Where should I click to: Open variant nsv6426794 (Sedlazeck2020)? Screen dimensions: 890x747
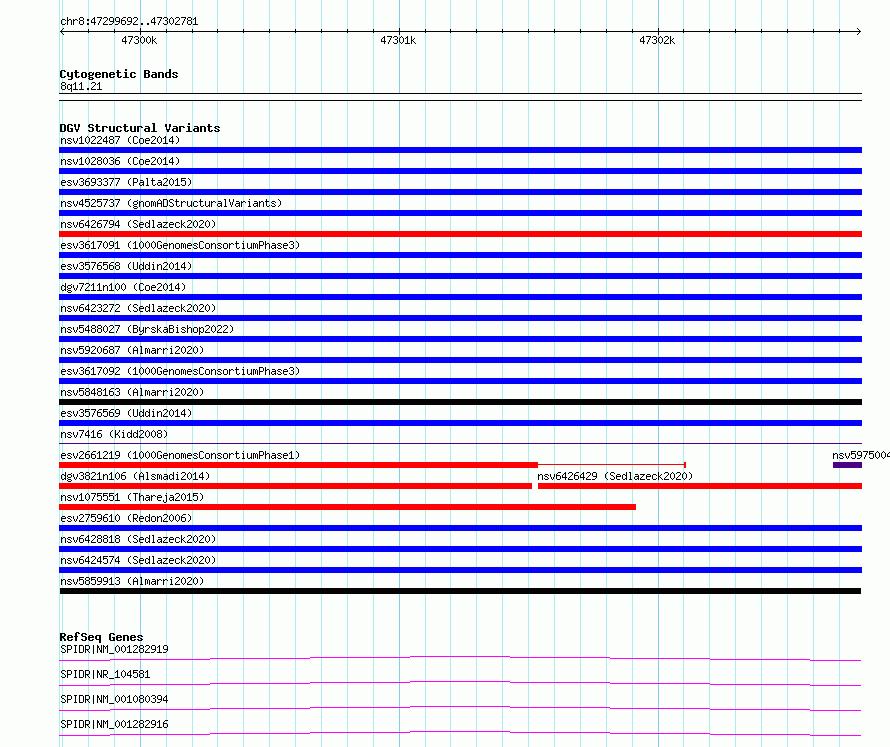(x=138, y=224)
